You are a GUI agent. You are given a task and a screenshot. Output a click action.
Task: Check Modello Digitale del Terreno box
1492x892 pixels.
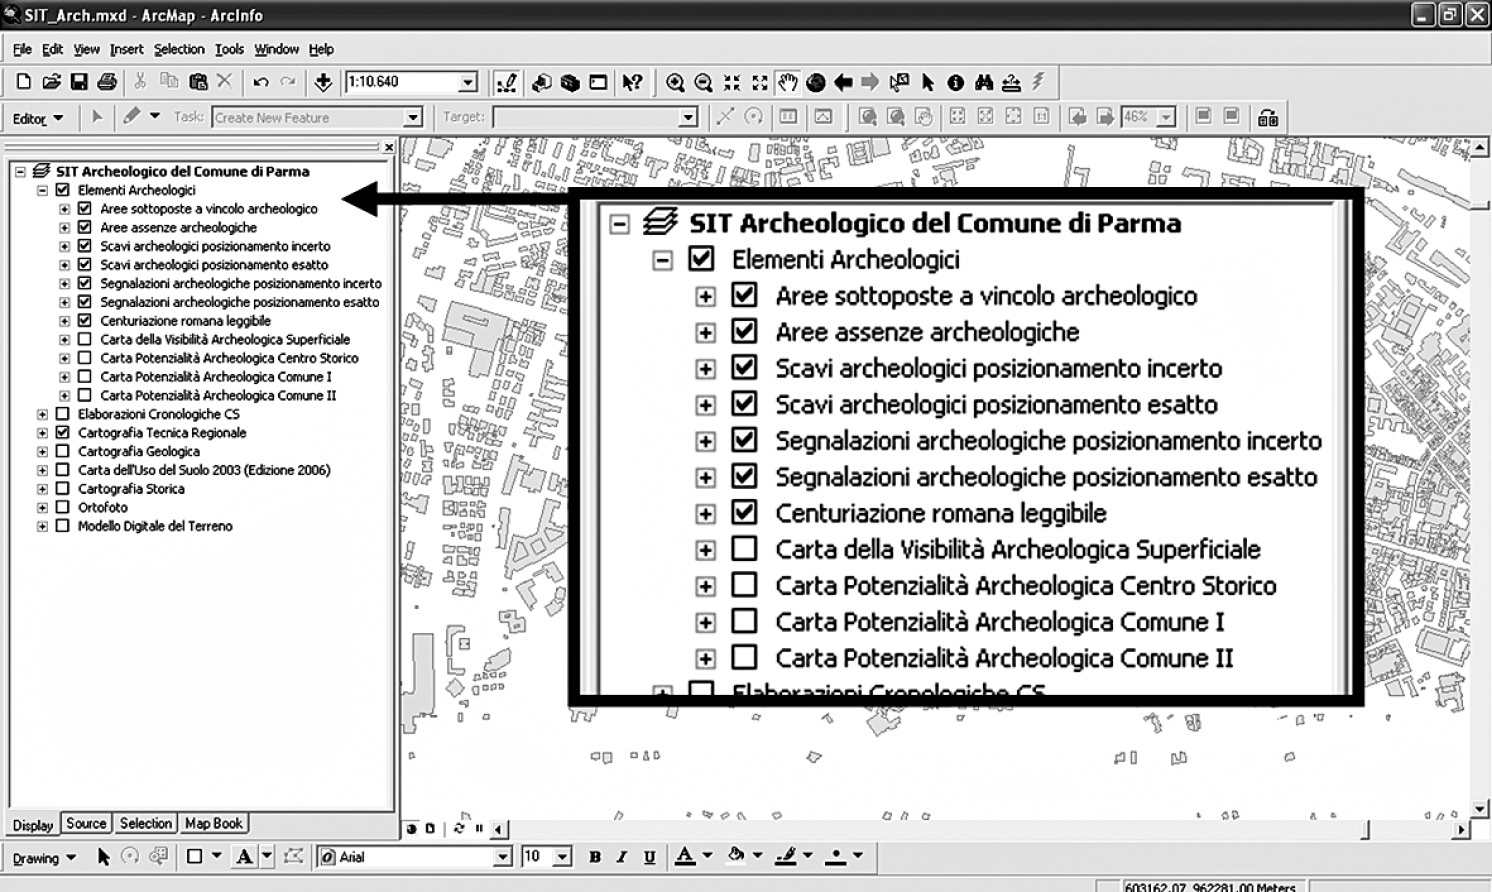(63, 526)
